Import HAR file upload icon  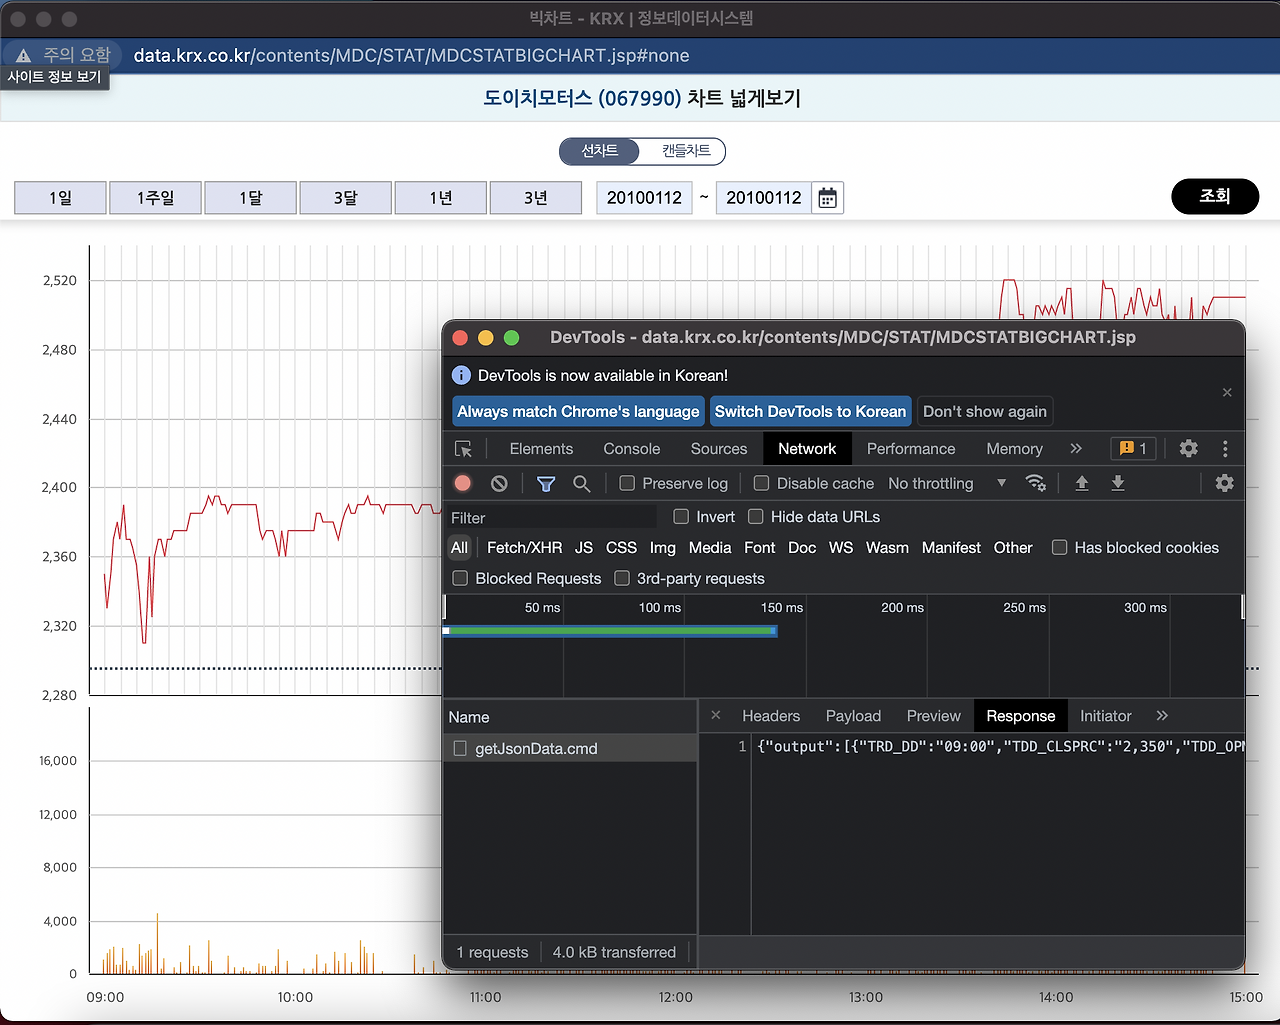1081,483
